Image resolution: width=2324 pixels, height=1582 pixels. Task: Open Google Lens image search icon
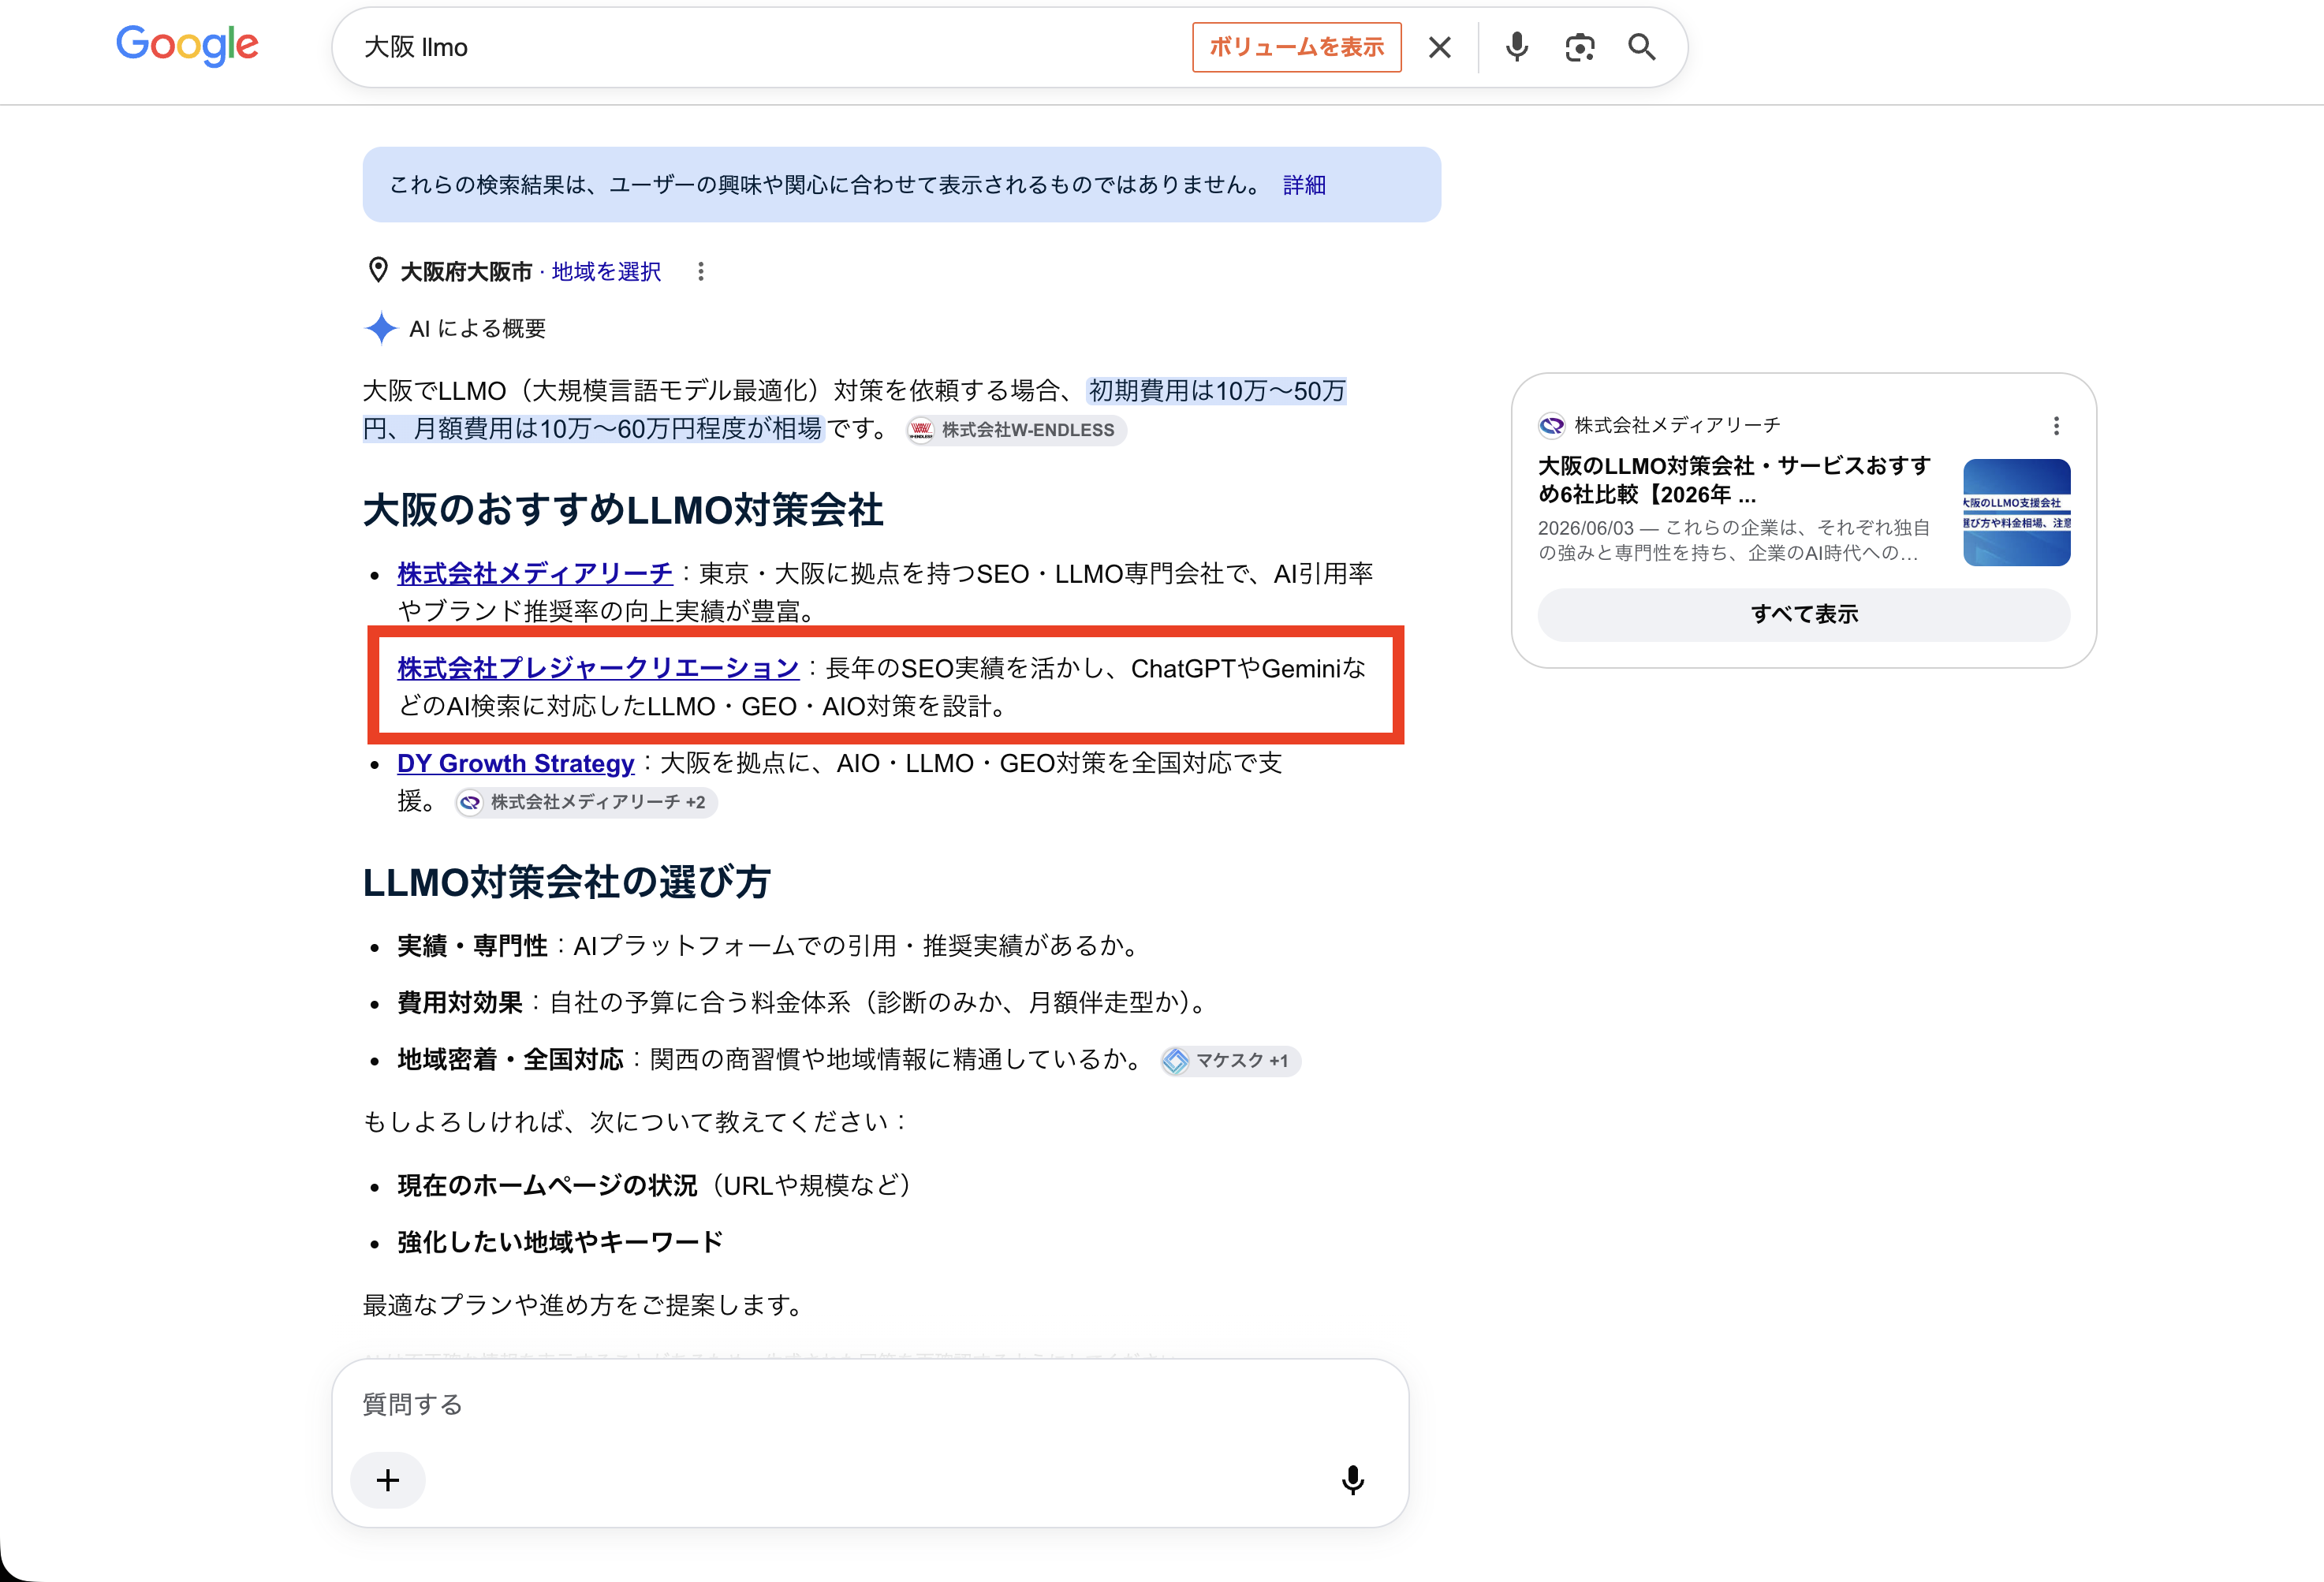(x=1579, y=47)
